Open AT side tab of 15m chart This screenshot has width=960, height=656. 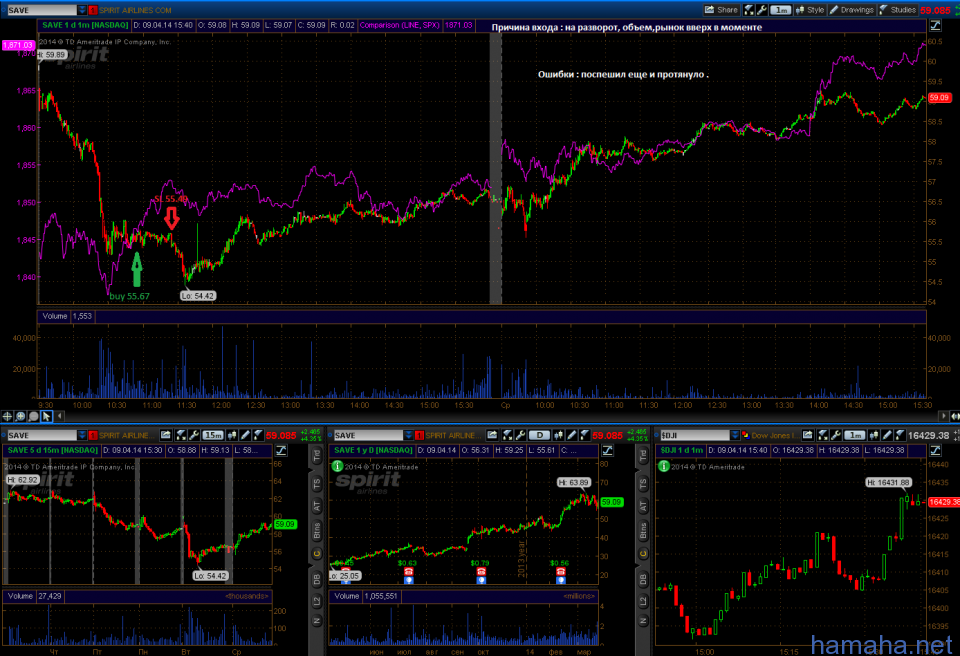[x=317, y=506]
